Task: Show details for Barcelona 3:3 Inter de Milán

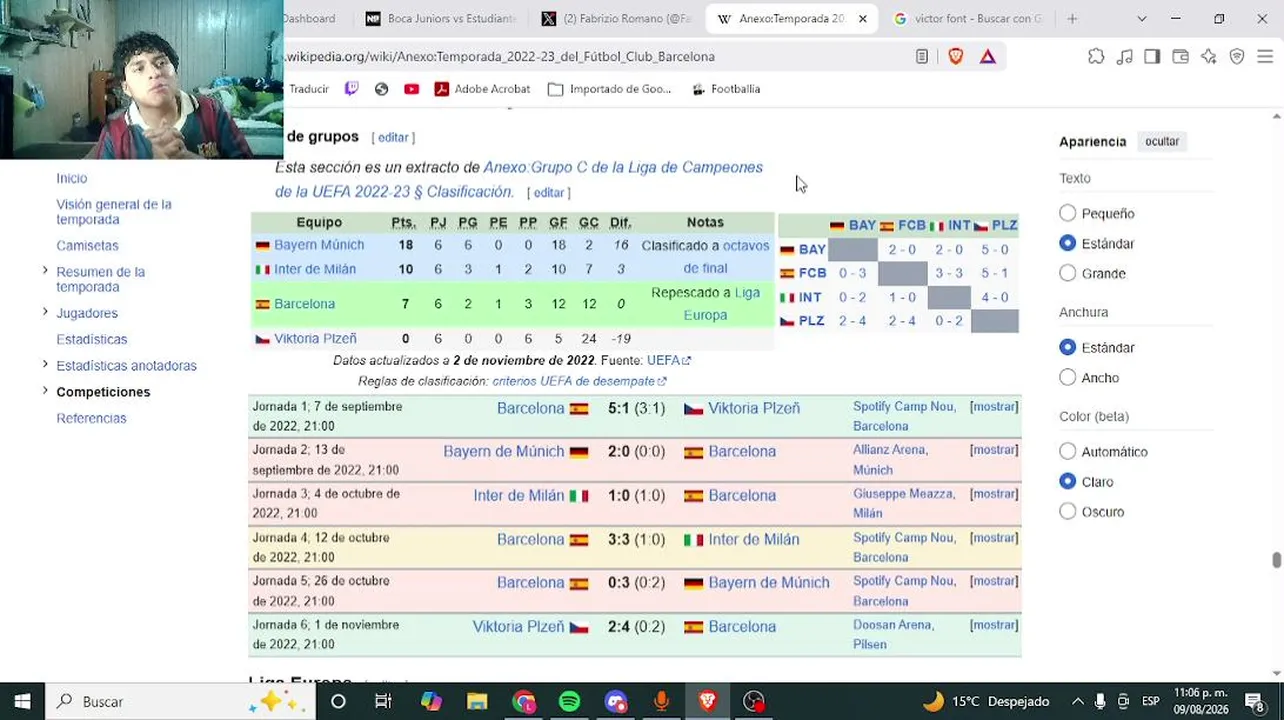Action: click(x=994, y=538)
